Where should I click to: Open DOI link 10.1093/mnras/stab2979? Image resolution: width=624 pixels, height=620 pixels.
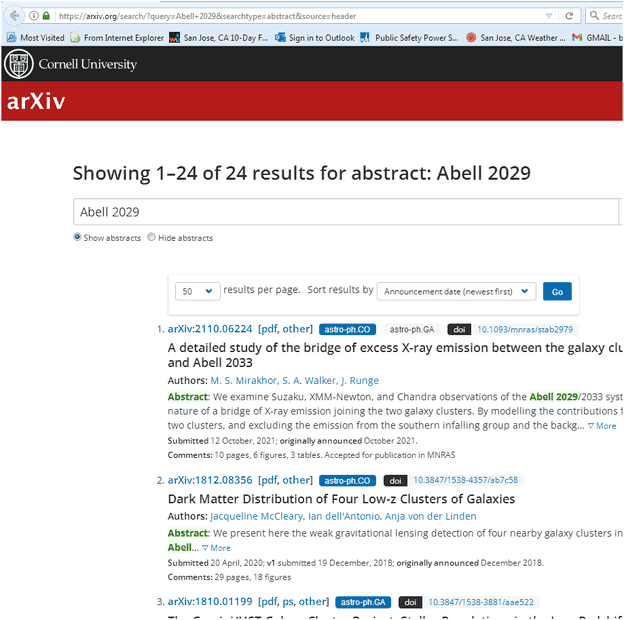(x=525, y=329)
